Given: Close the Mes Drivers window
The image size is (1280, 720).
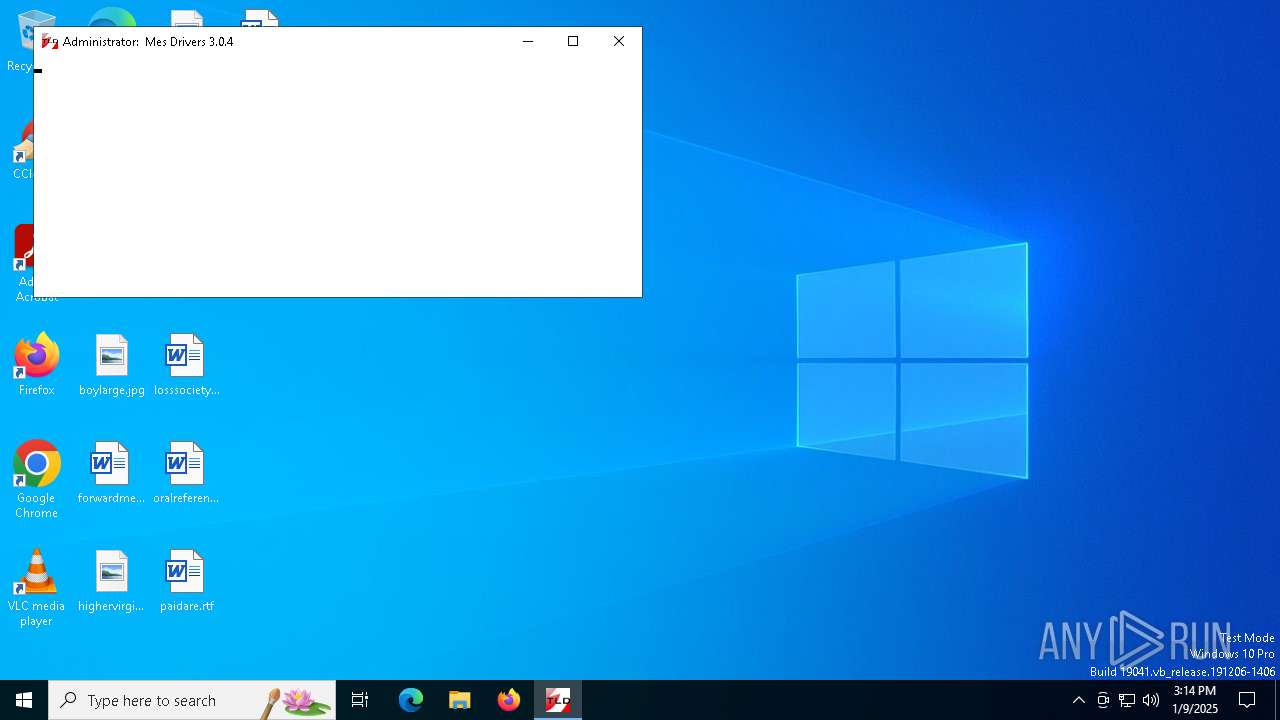Looking at the screenshot, I should tap(619, 41).
